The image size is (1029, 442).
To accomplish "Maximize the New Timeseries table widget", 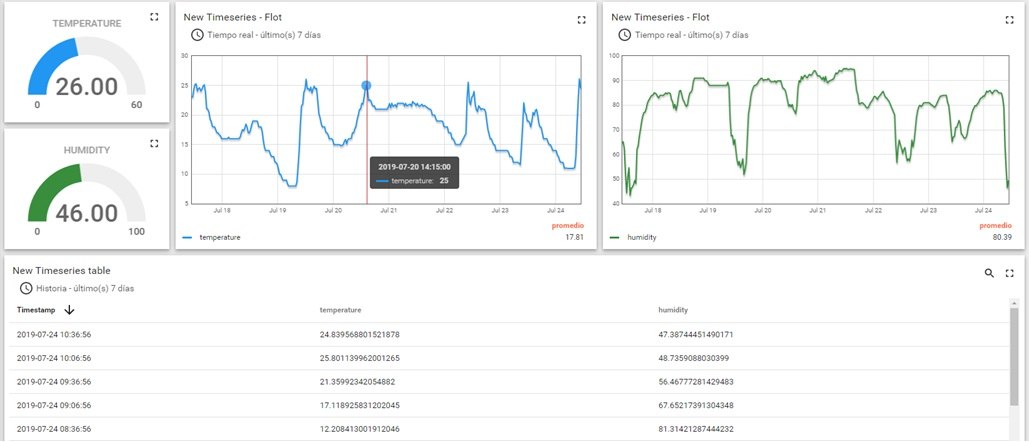I will [x=1010, y=273].
